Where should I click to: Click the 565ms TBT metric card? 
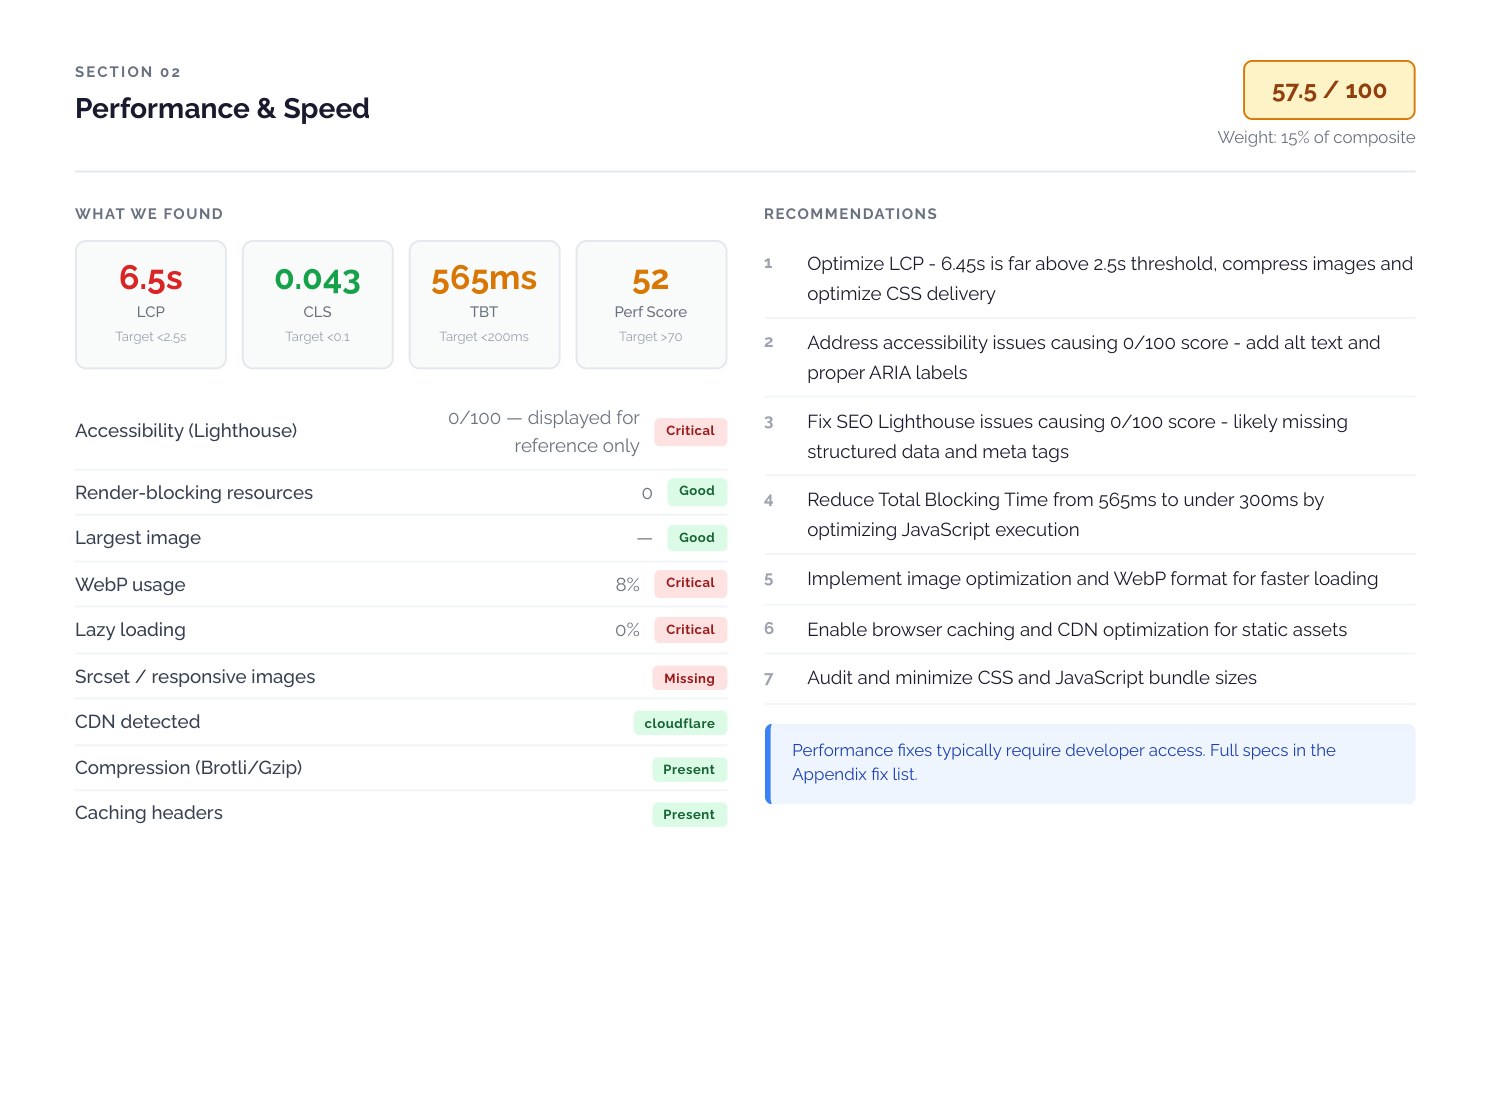484,304
